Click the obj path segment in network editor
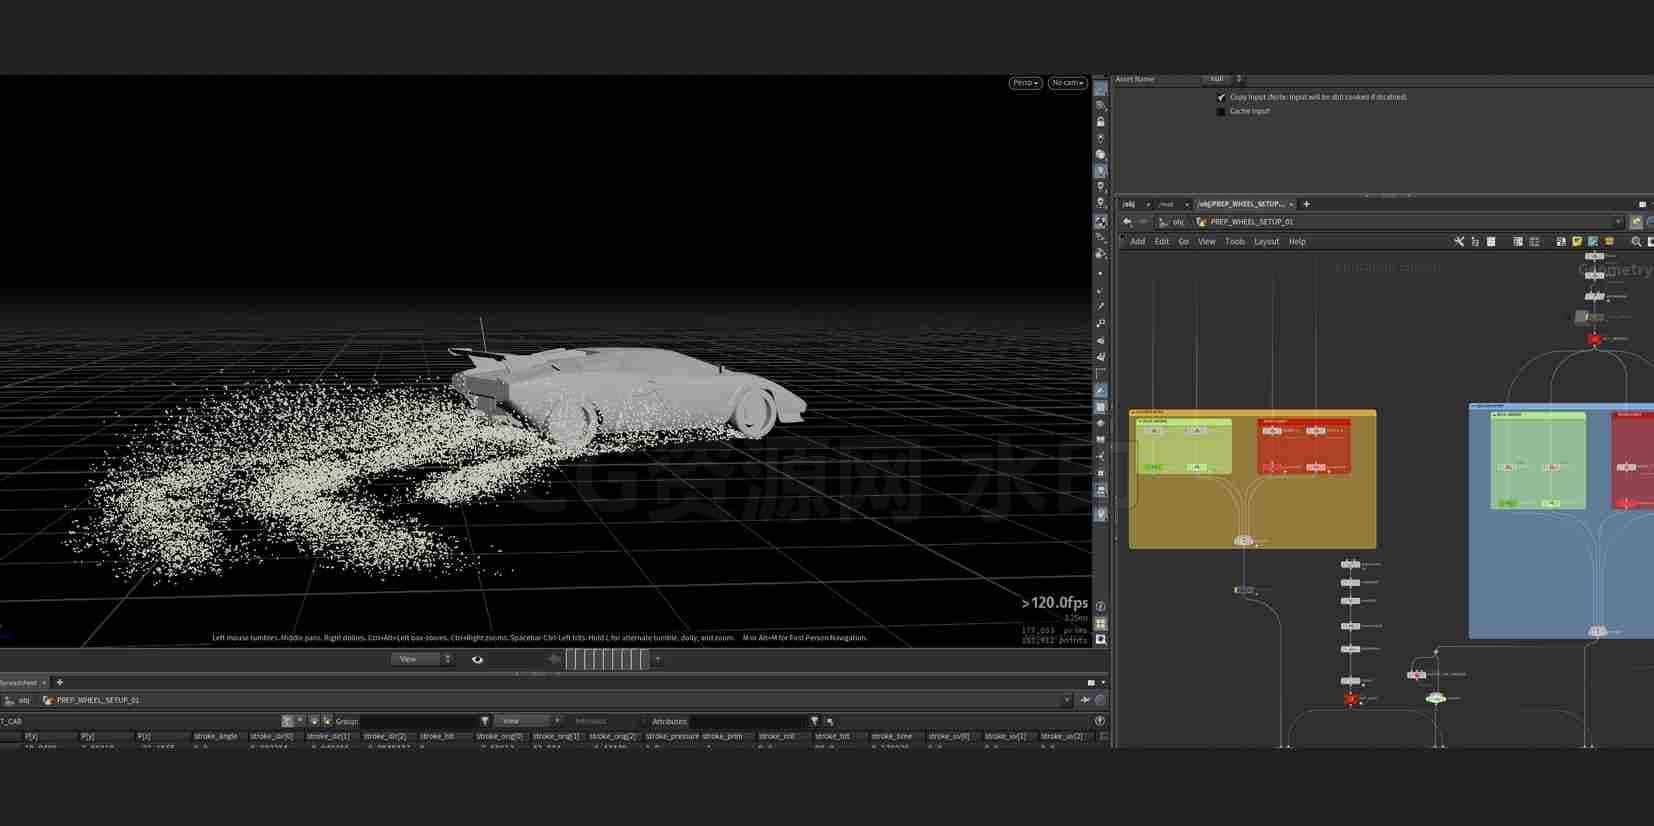The width and height of the screenshot is (1654, 826). 1172,222
